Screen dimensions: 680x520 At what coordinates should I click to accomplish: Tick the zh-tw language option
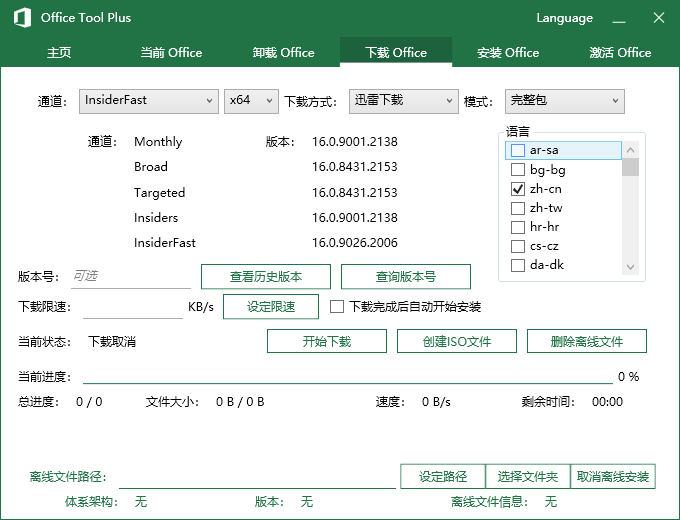(518, 208)
